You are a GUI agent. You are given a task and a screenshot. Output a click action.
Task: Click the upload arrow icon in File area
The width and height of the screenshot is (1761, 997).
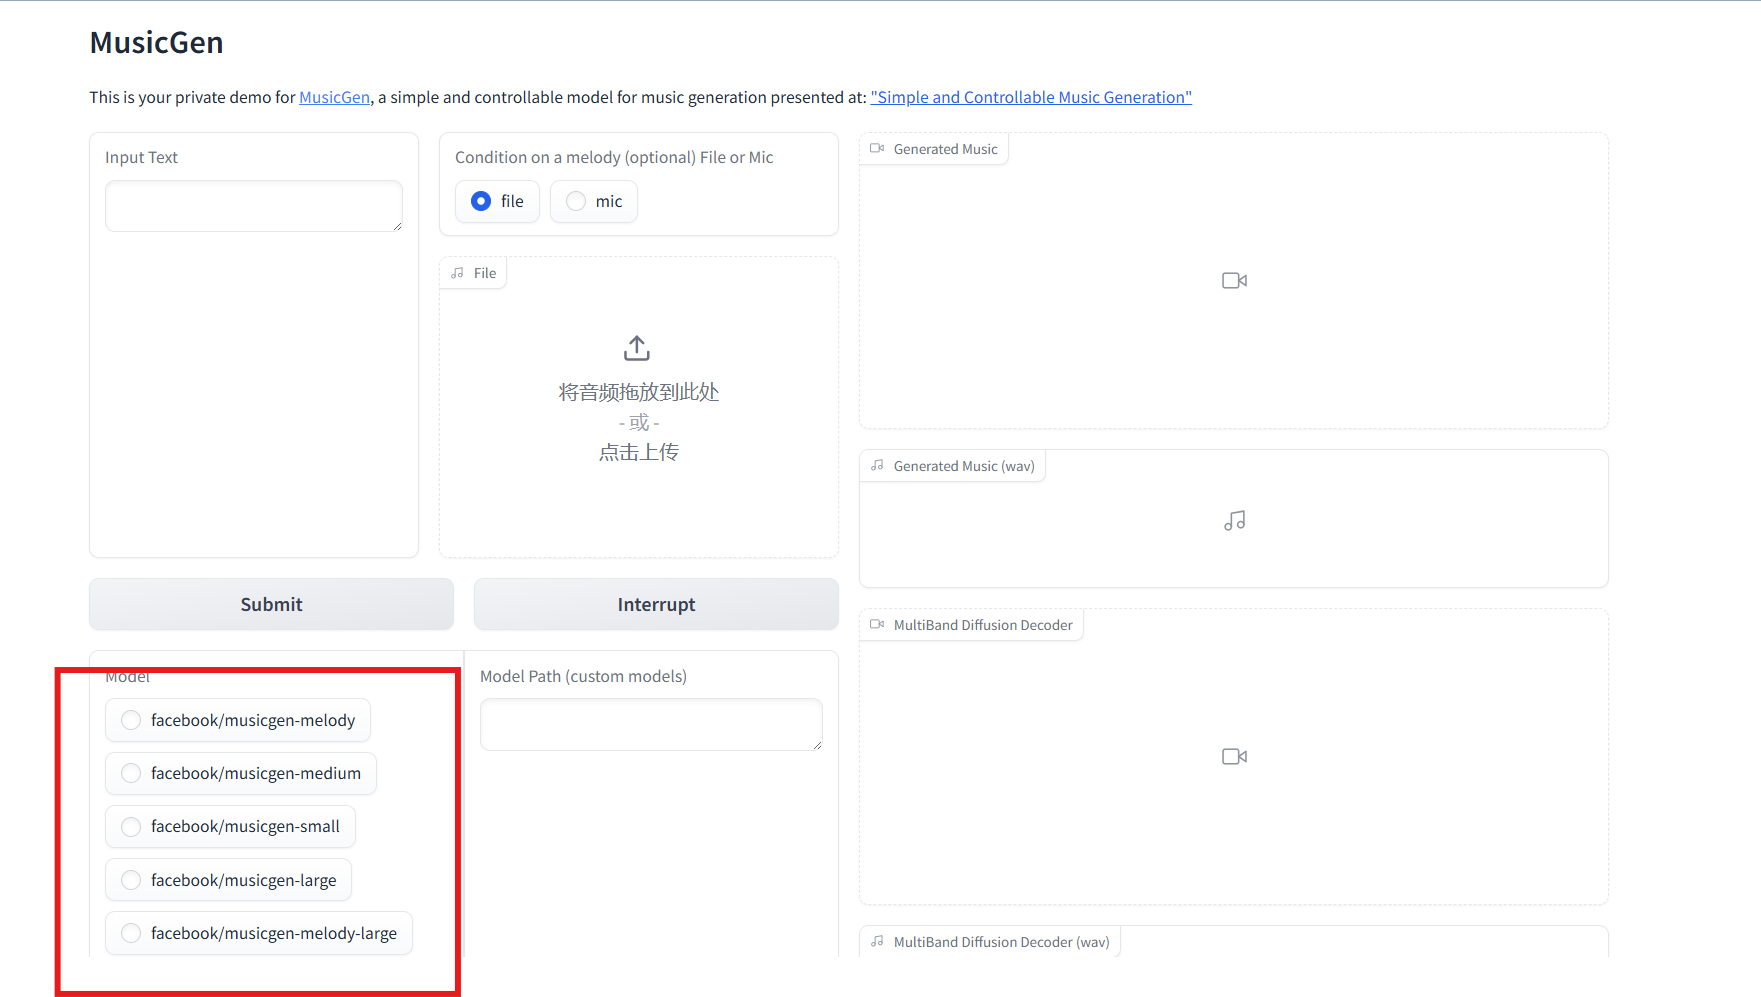point(637,348)
